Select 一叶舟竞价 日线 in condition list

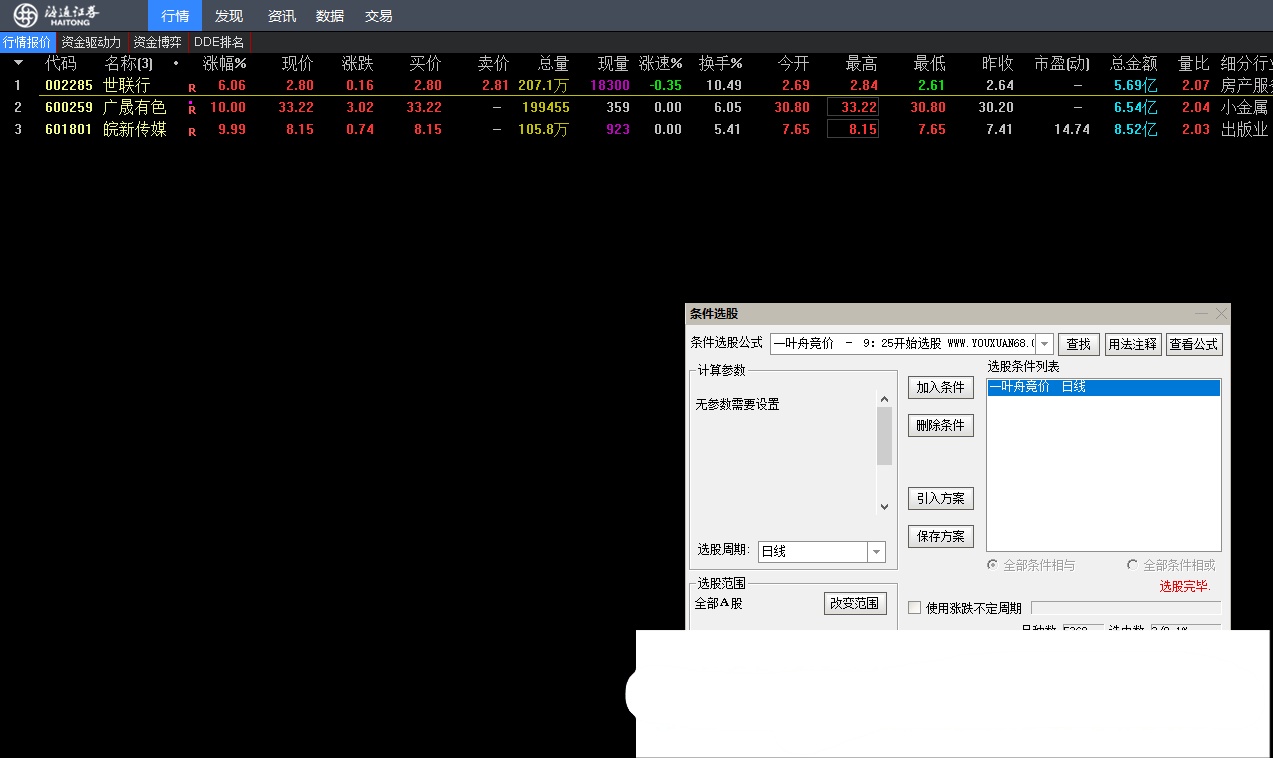pyautogui.click(x=1103, y=387)
